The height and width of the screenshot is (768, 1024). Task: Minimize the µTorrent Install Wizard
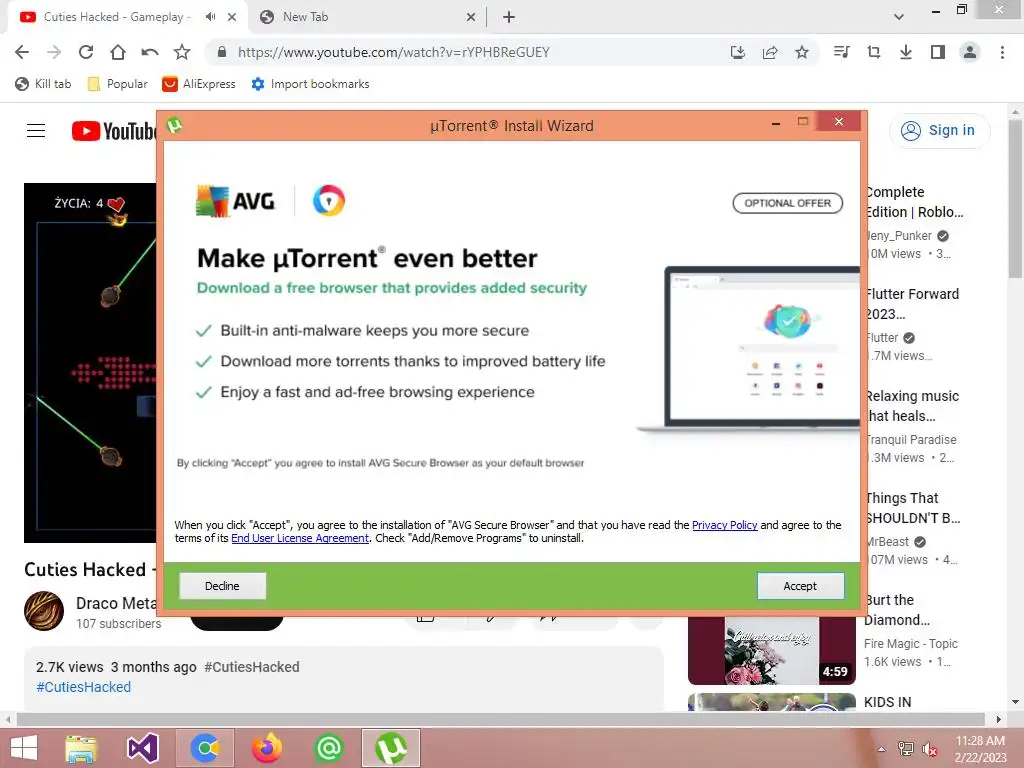pos(776,122)
